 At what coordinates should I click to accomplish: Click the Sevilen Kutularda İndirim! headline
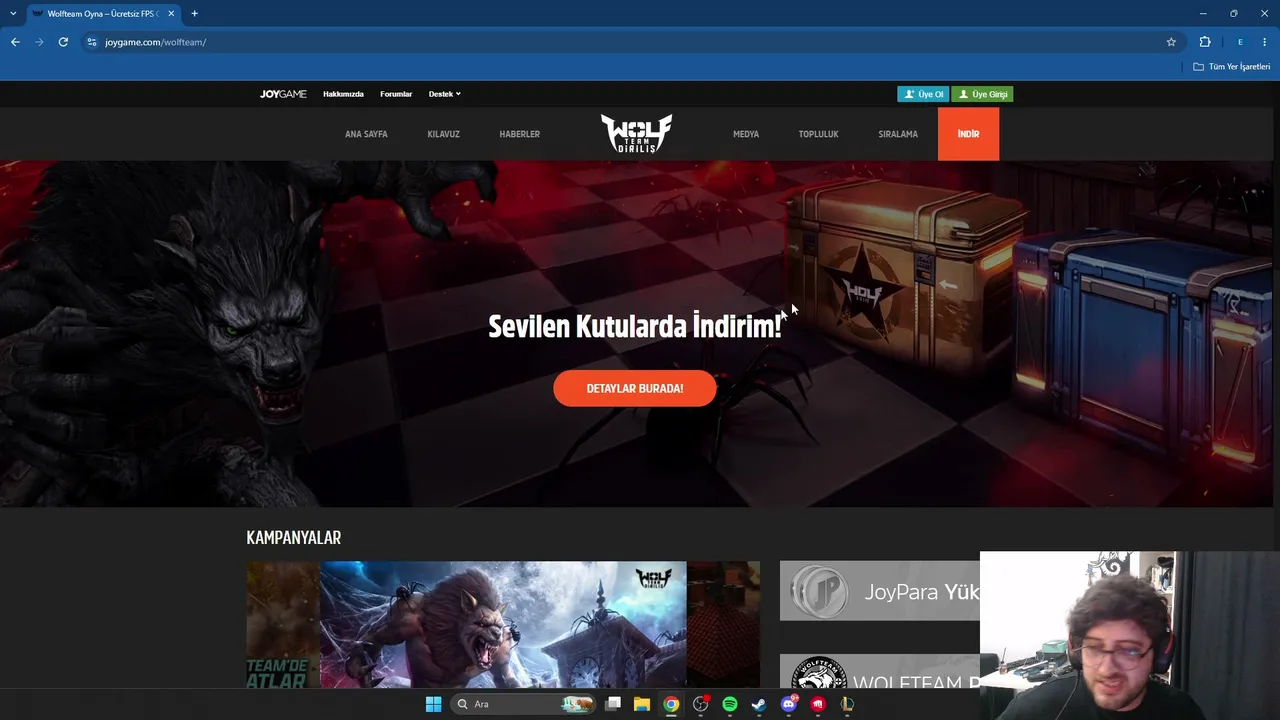(x=635, y=326)
